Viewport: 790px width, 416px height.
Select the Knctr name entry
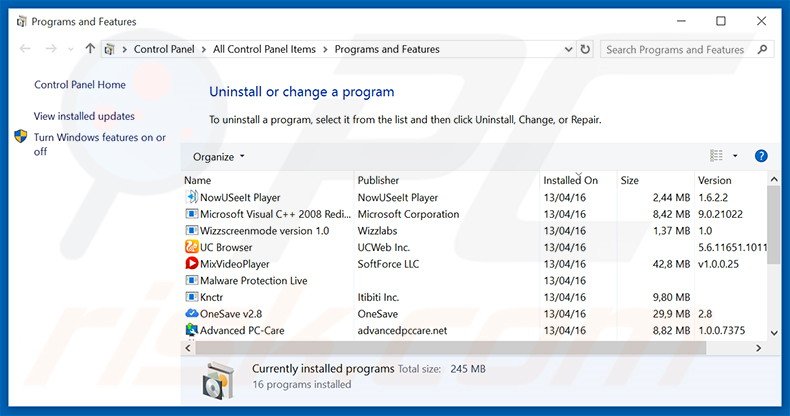pyautogui.click(x=211, y=297)
